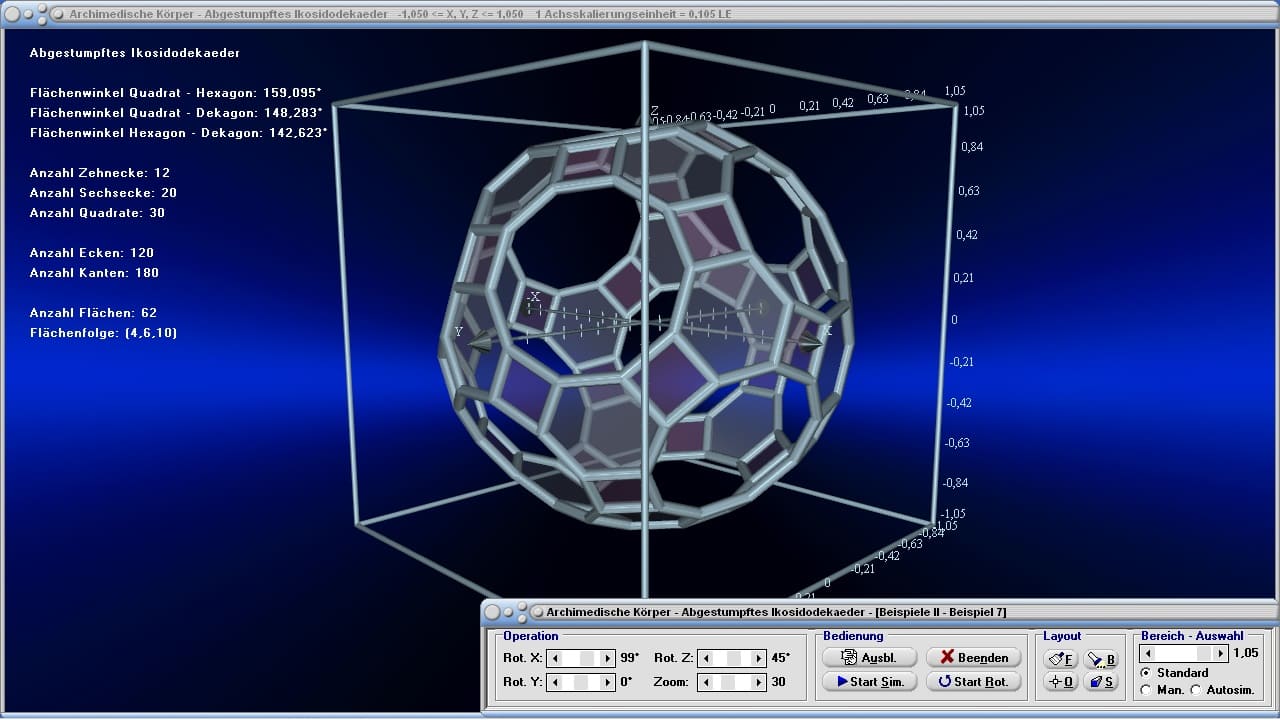Click the Flächenwinkel Quadrat - Hexagon line

pos(176,93)
